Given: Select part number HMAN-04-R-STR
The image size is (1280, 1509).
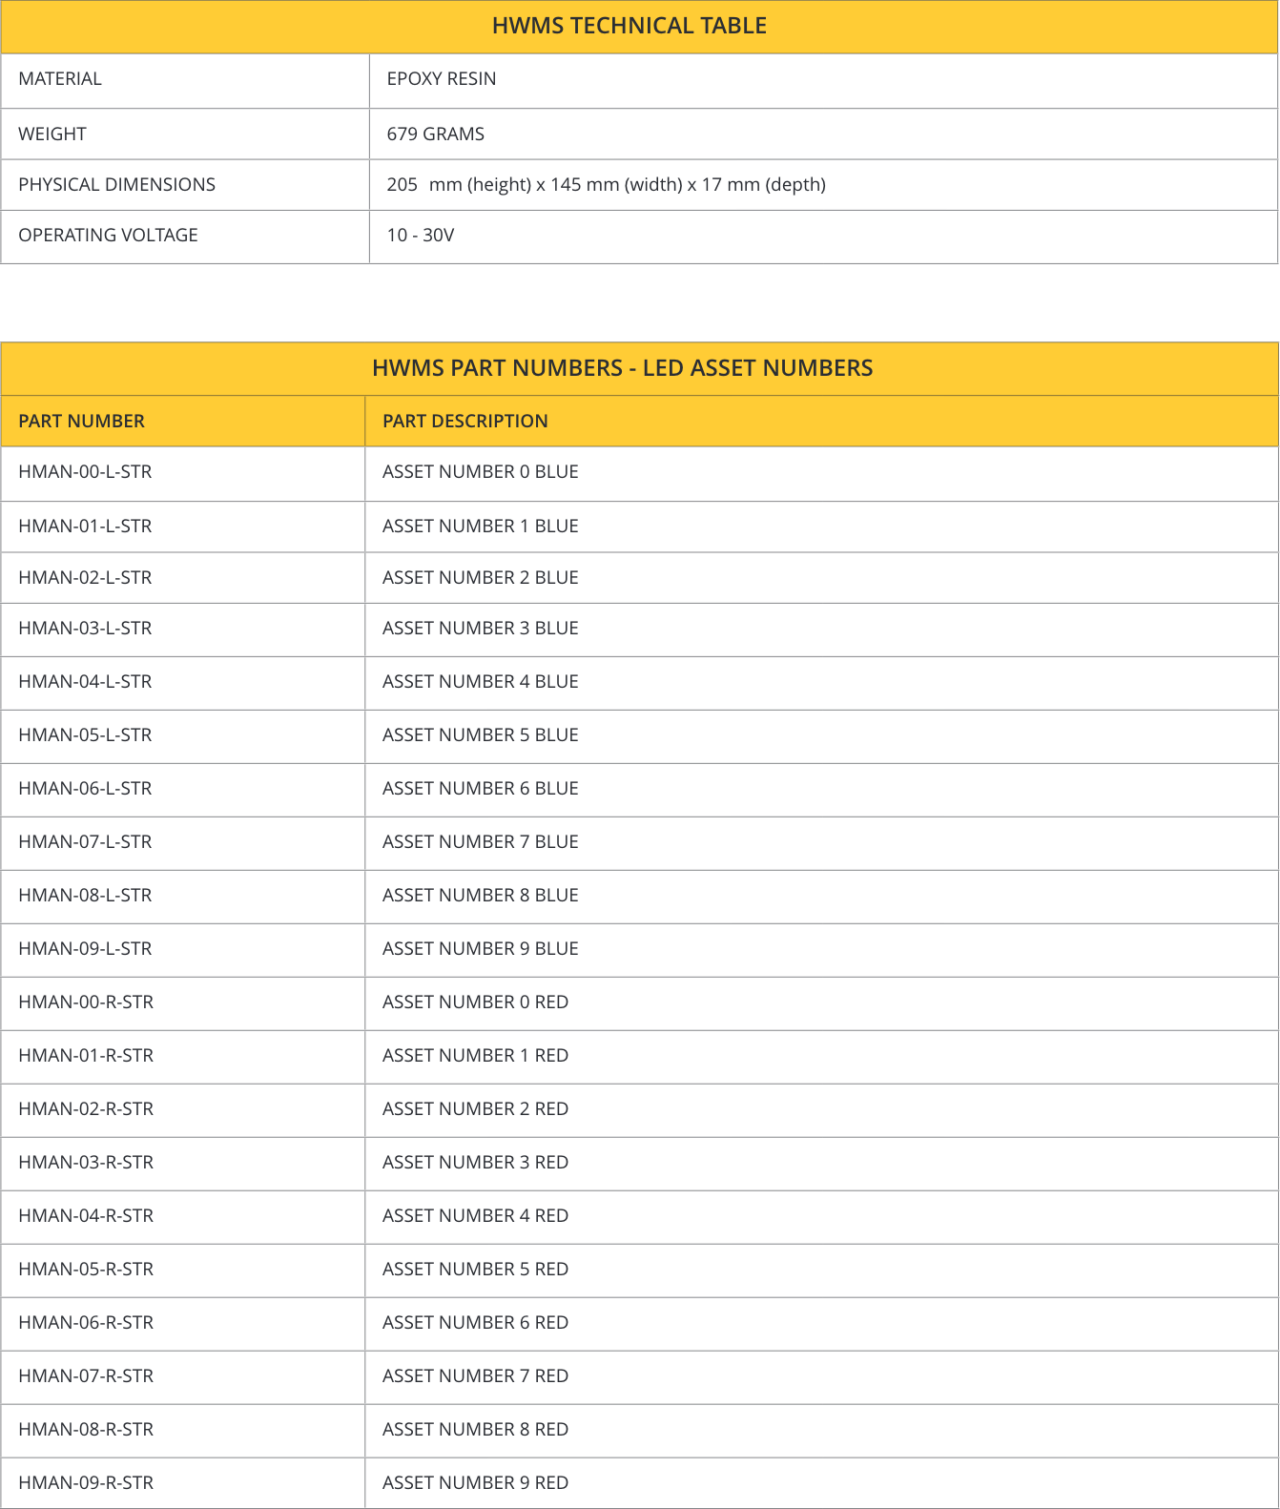Looking at the screenshot, I should pos(86,1216).
